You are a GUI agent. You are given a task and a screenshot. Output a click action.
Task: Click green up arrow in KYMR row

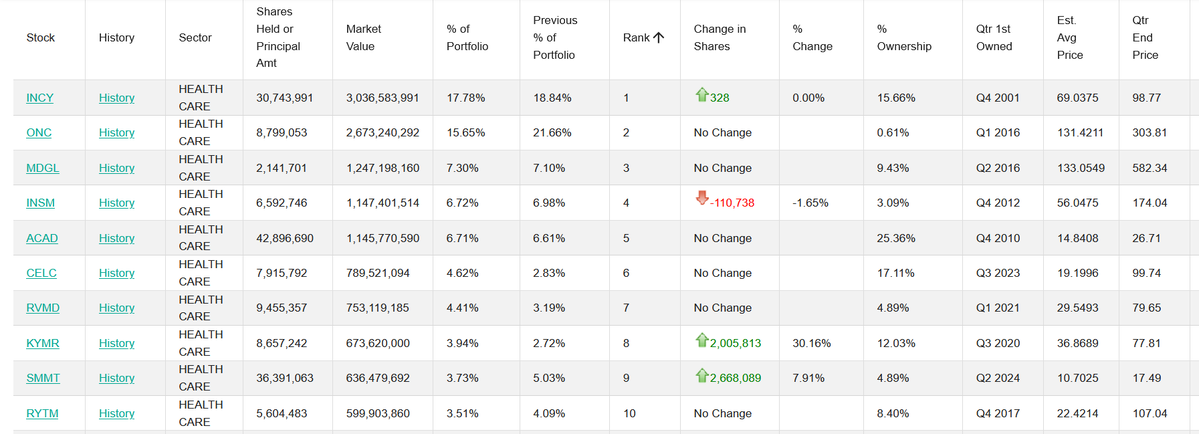tap(702, 341)
